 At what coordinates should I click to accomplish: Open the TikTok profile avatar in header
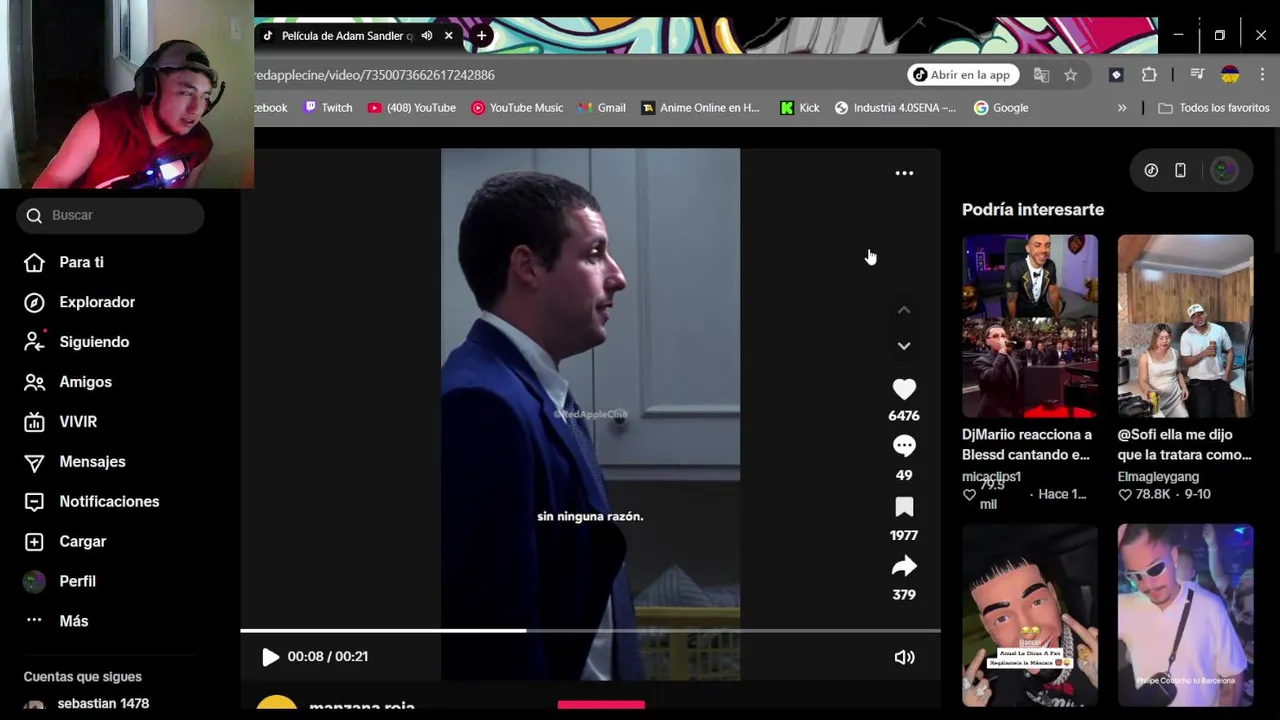point(1224,170)
